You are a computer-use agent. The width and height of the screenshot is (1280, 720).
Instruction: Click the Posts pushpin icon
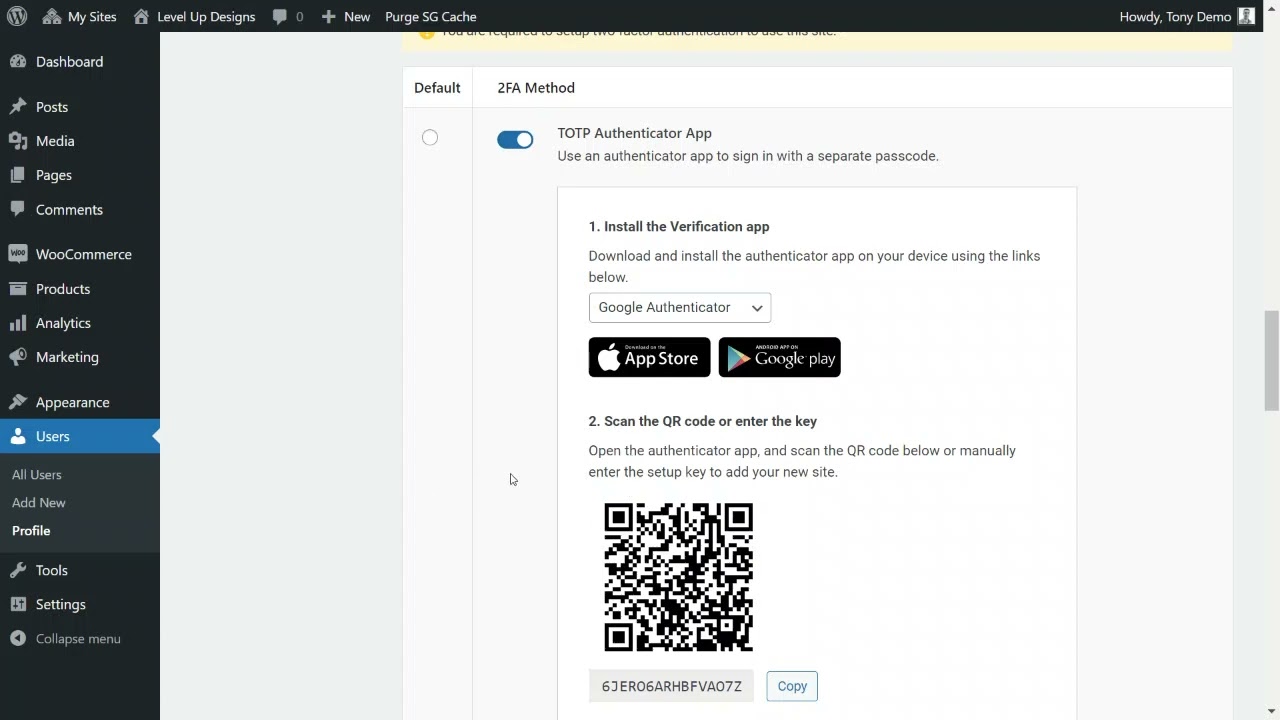pyautogui.click(x=18, y=107)
